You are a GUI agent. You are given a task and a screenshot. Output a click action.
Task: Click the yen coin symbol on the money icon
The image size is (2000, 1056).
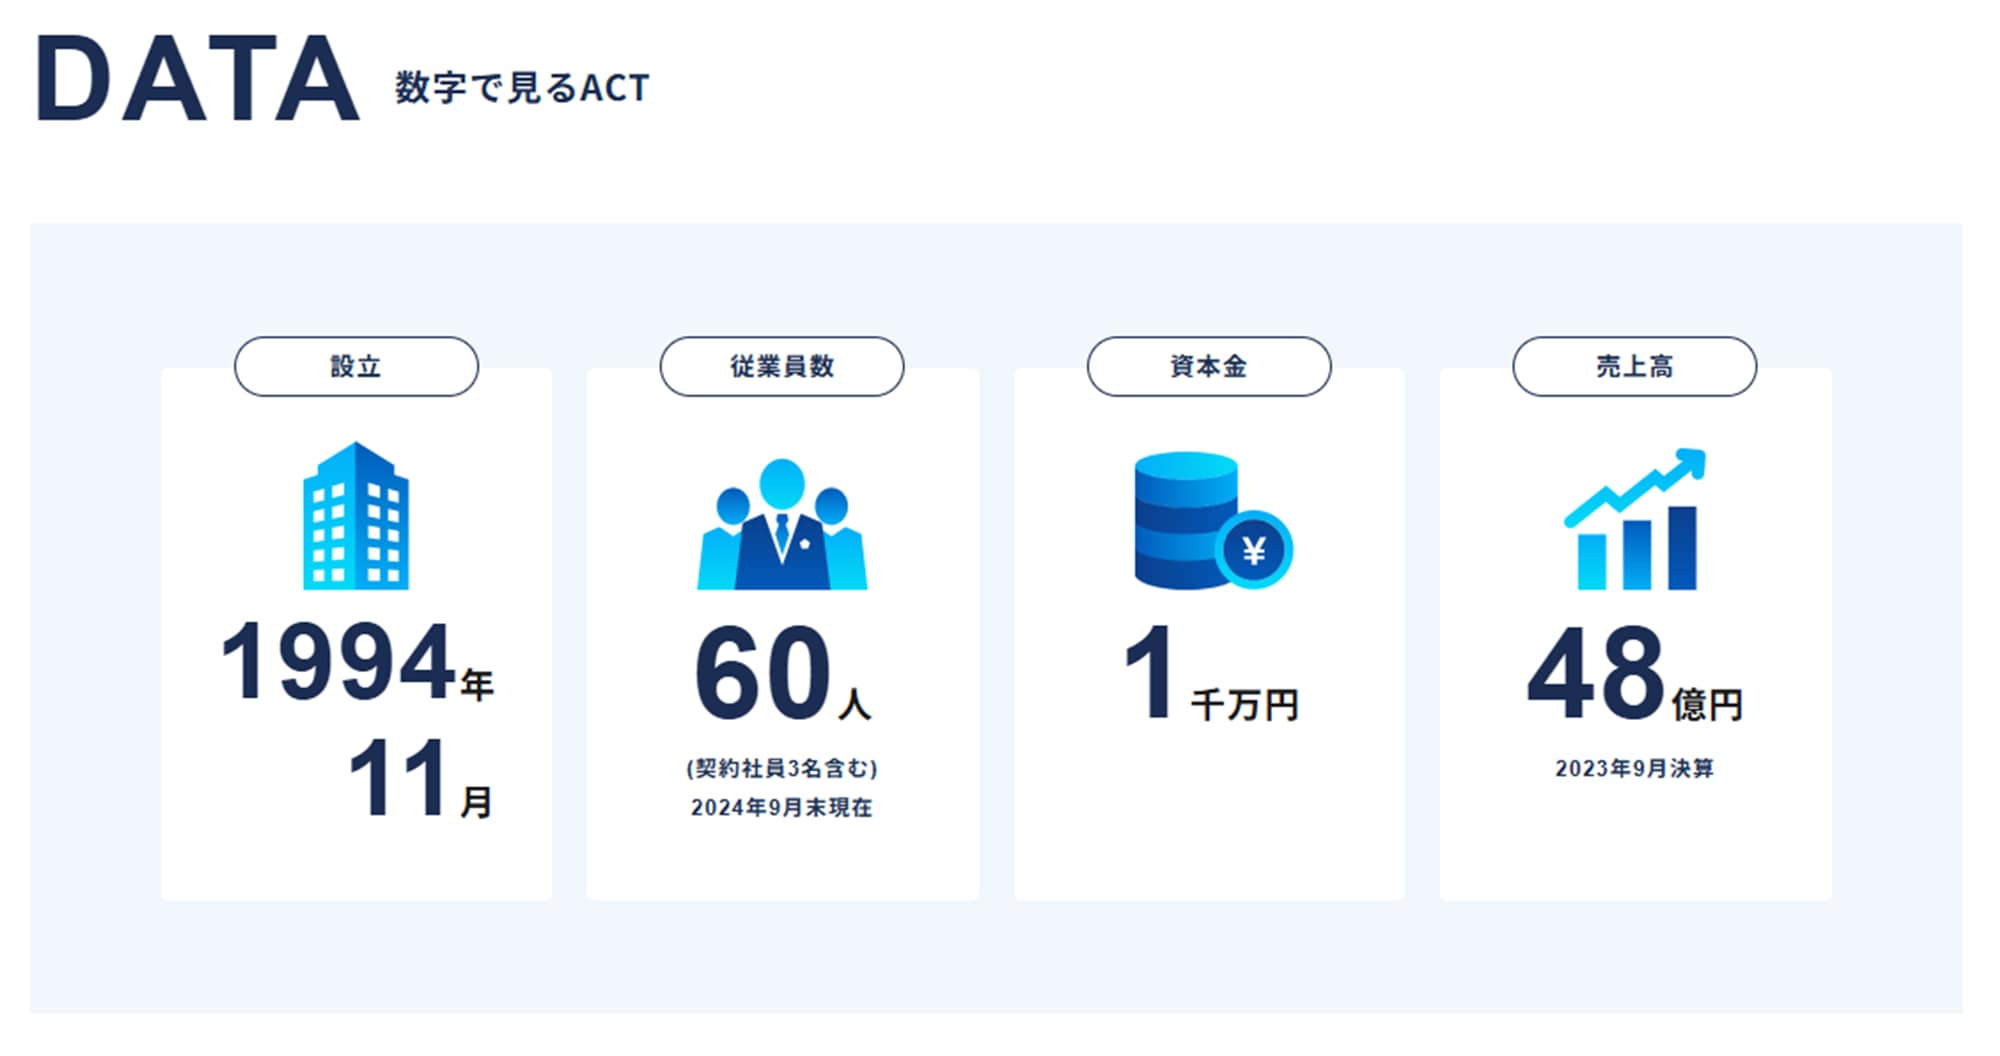(x=1256, y=548)
